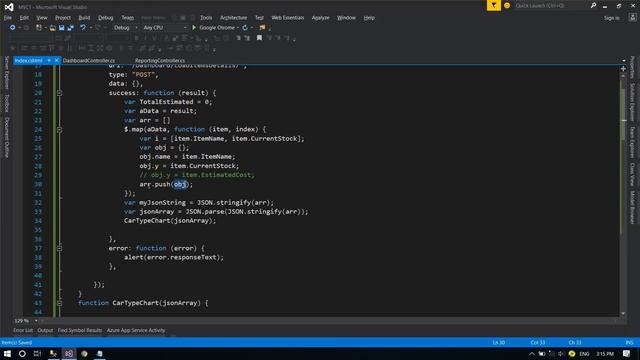Open the document tab list dropdown arrow
Screen dimensions: 640x360
(x=624, y=60)
